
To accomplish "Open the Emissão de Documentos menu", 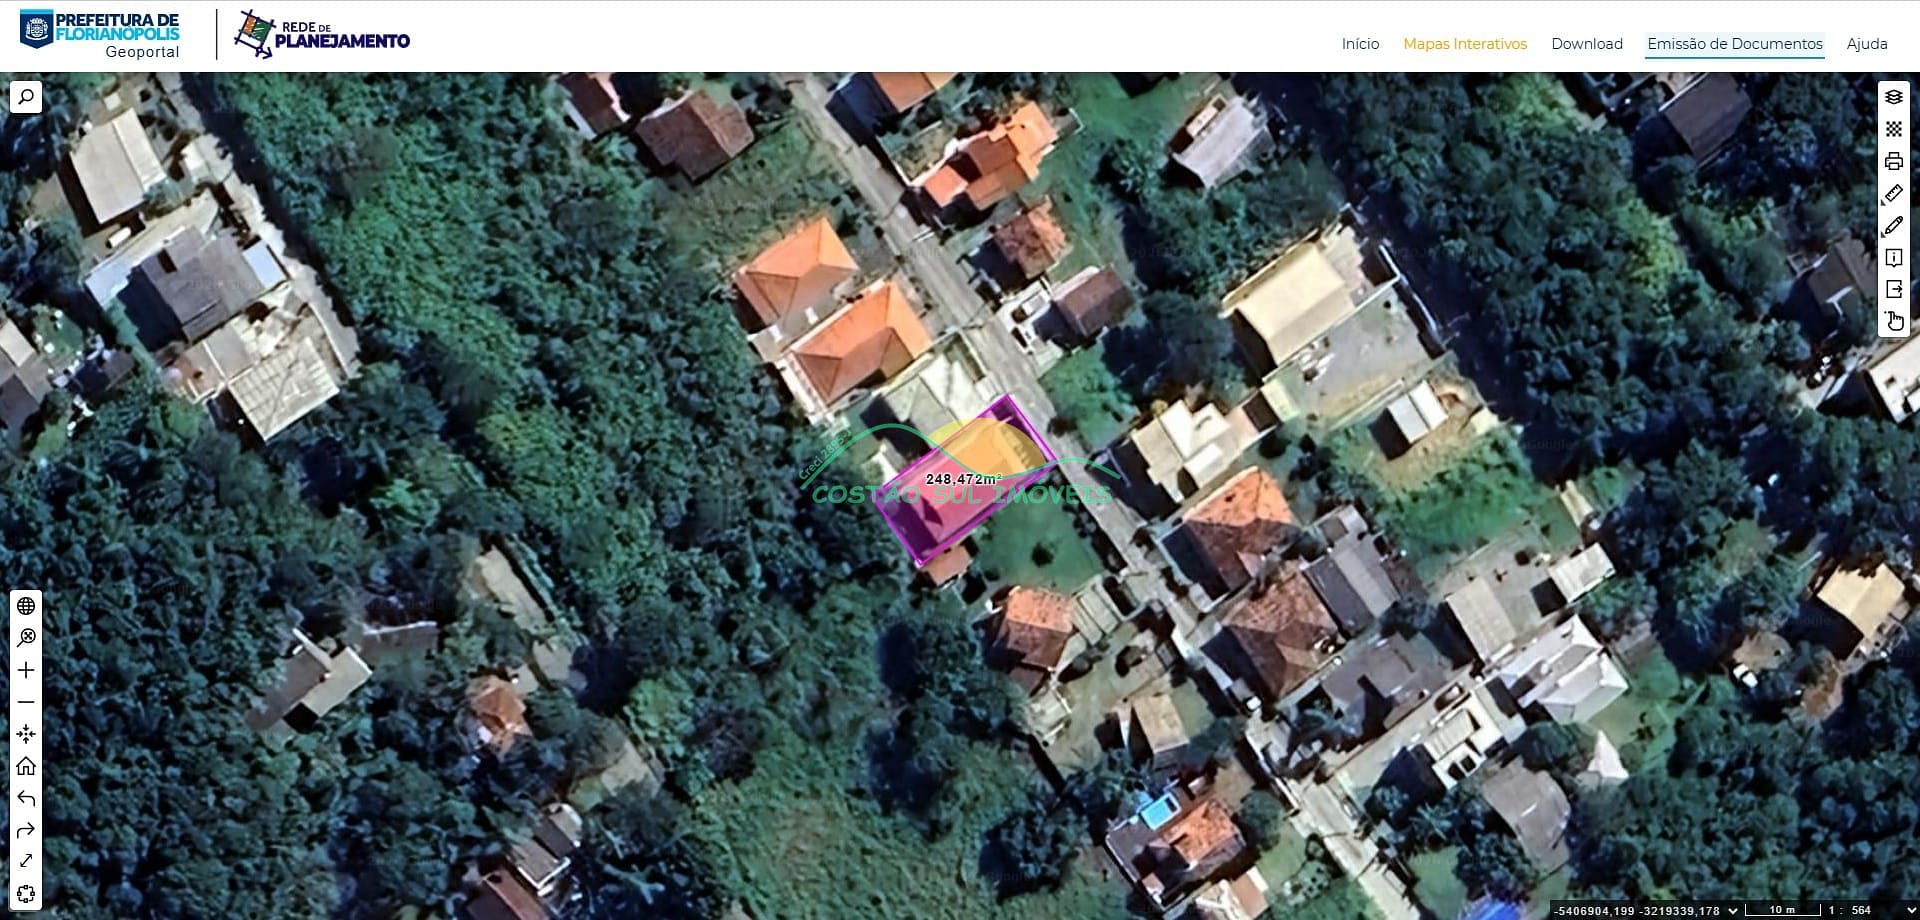I will click(x=1735, y=44).
